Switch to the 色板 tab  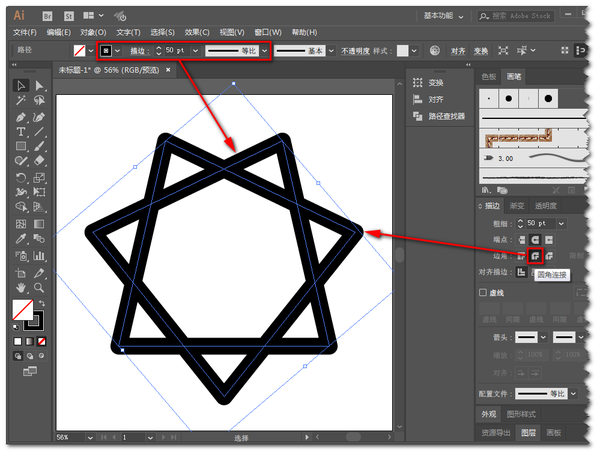coord(489,77)
